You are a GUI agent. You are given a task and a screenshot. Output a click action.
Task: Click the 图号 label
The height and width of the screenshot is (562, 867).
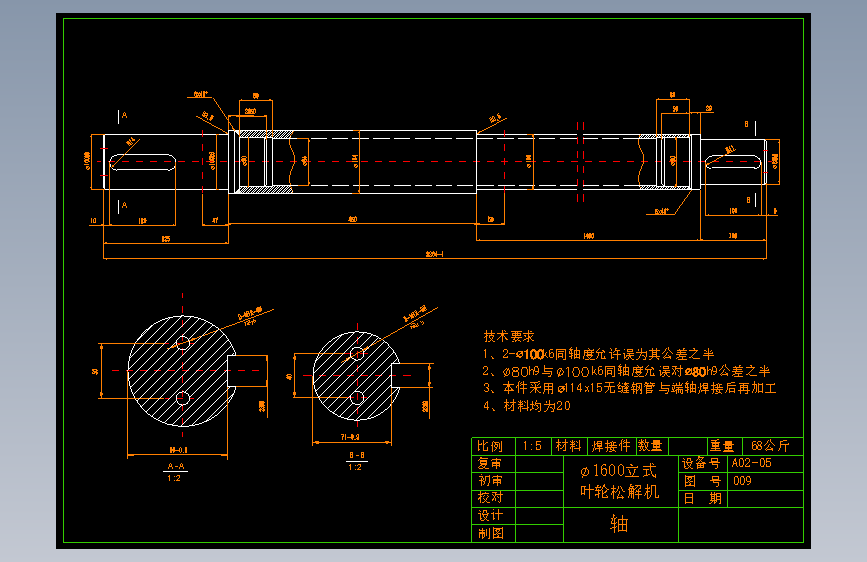point(702,481)
